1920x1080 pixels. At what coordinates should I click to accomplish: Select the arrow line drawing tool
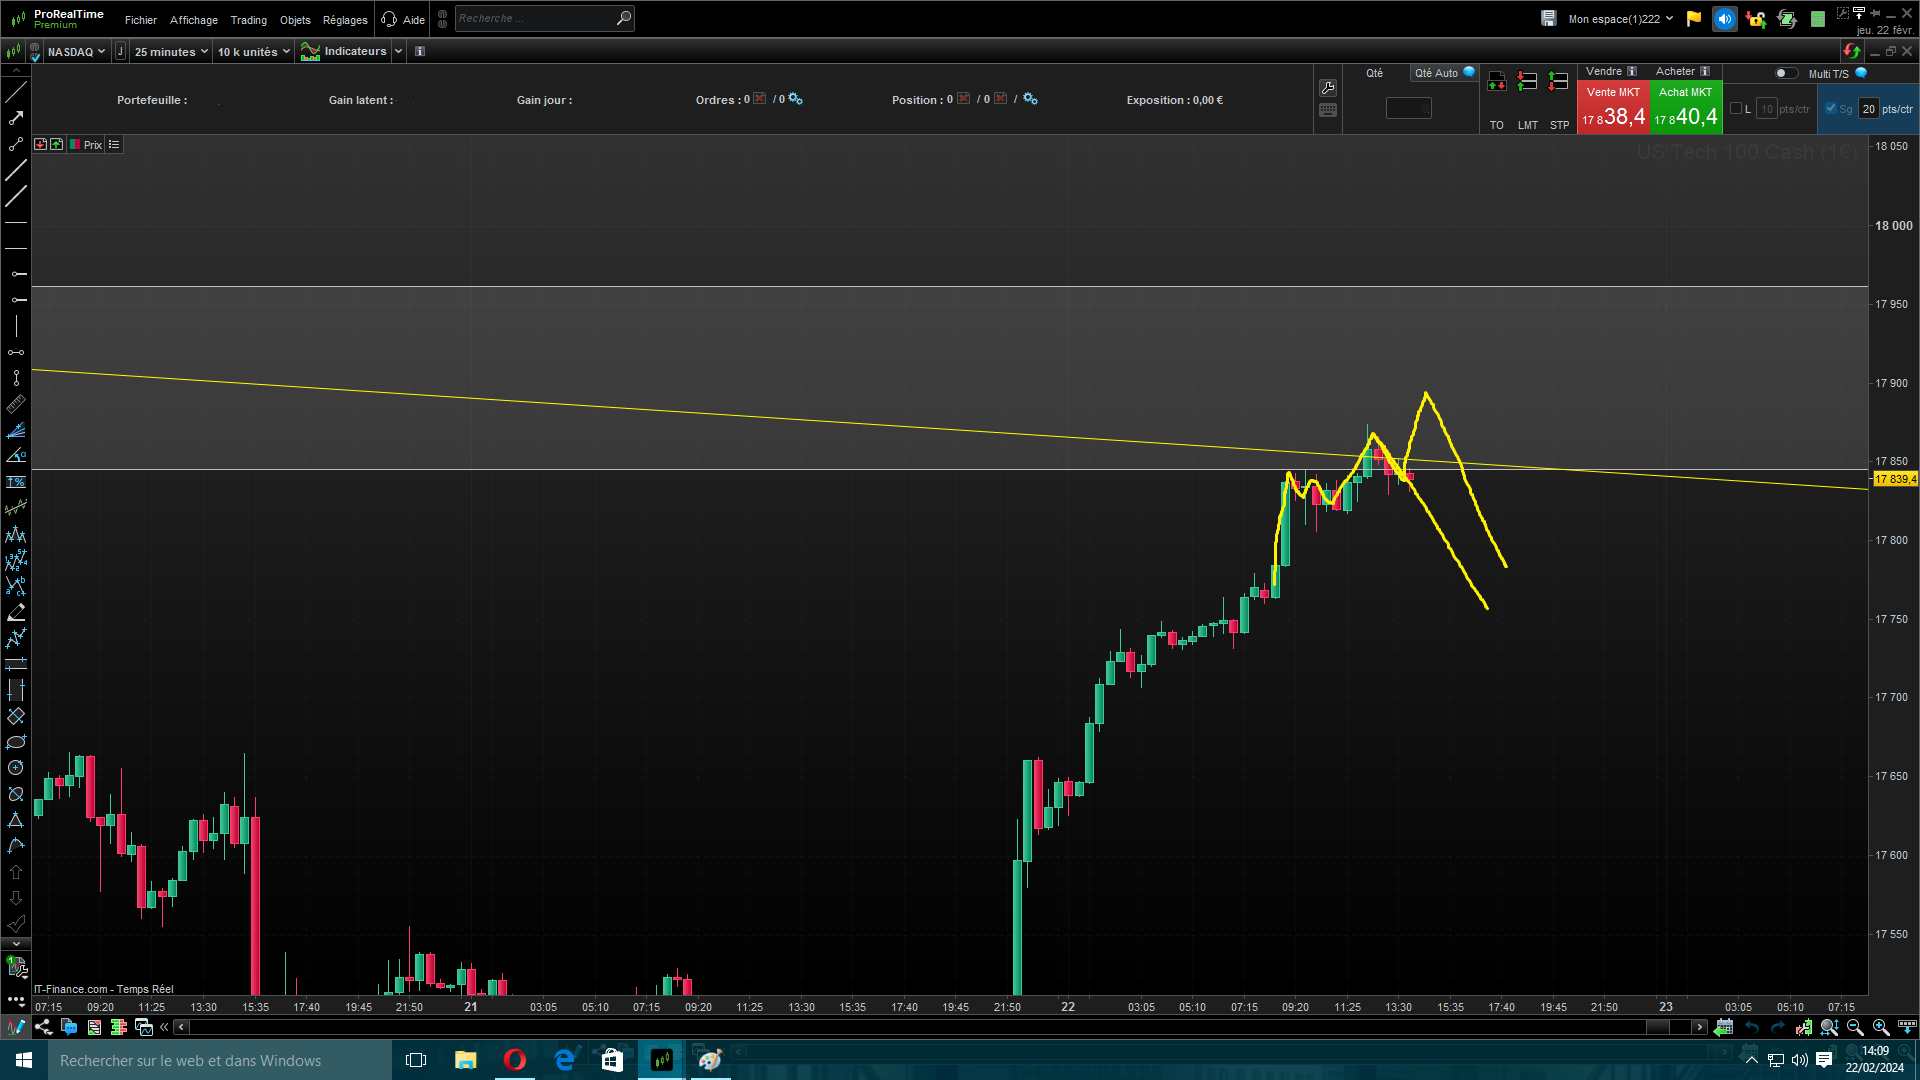coord(16,119)
